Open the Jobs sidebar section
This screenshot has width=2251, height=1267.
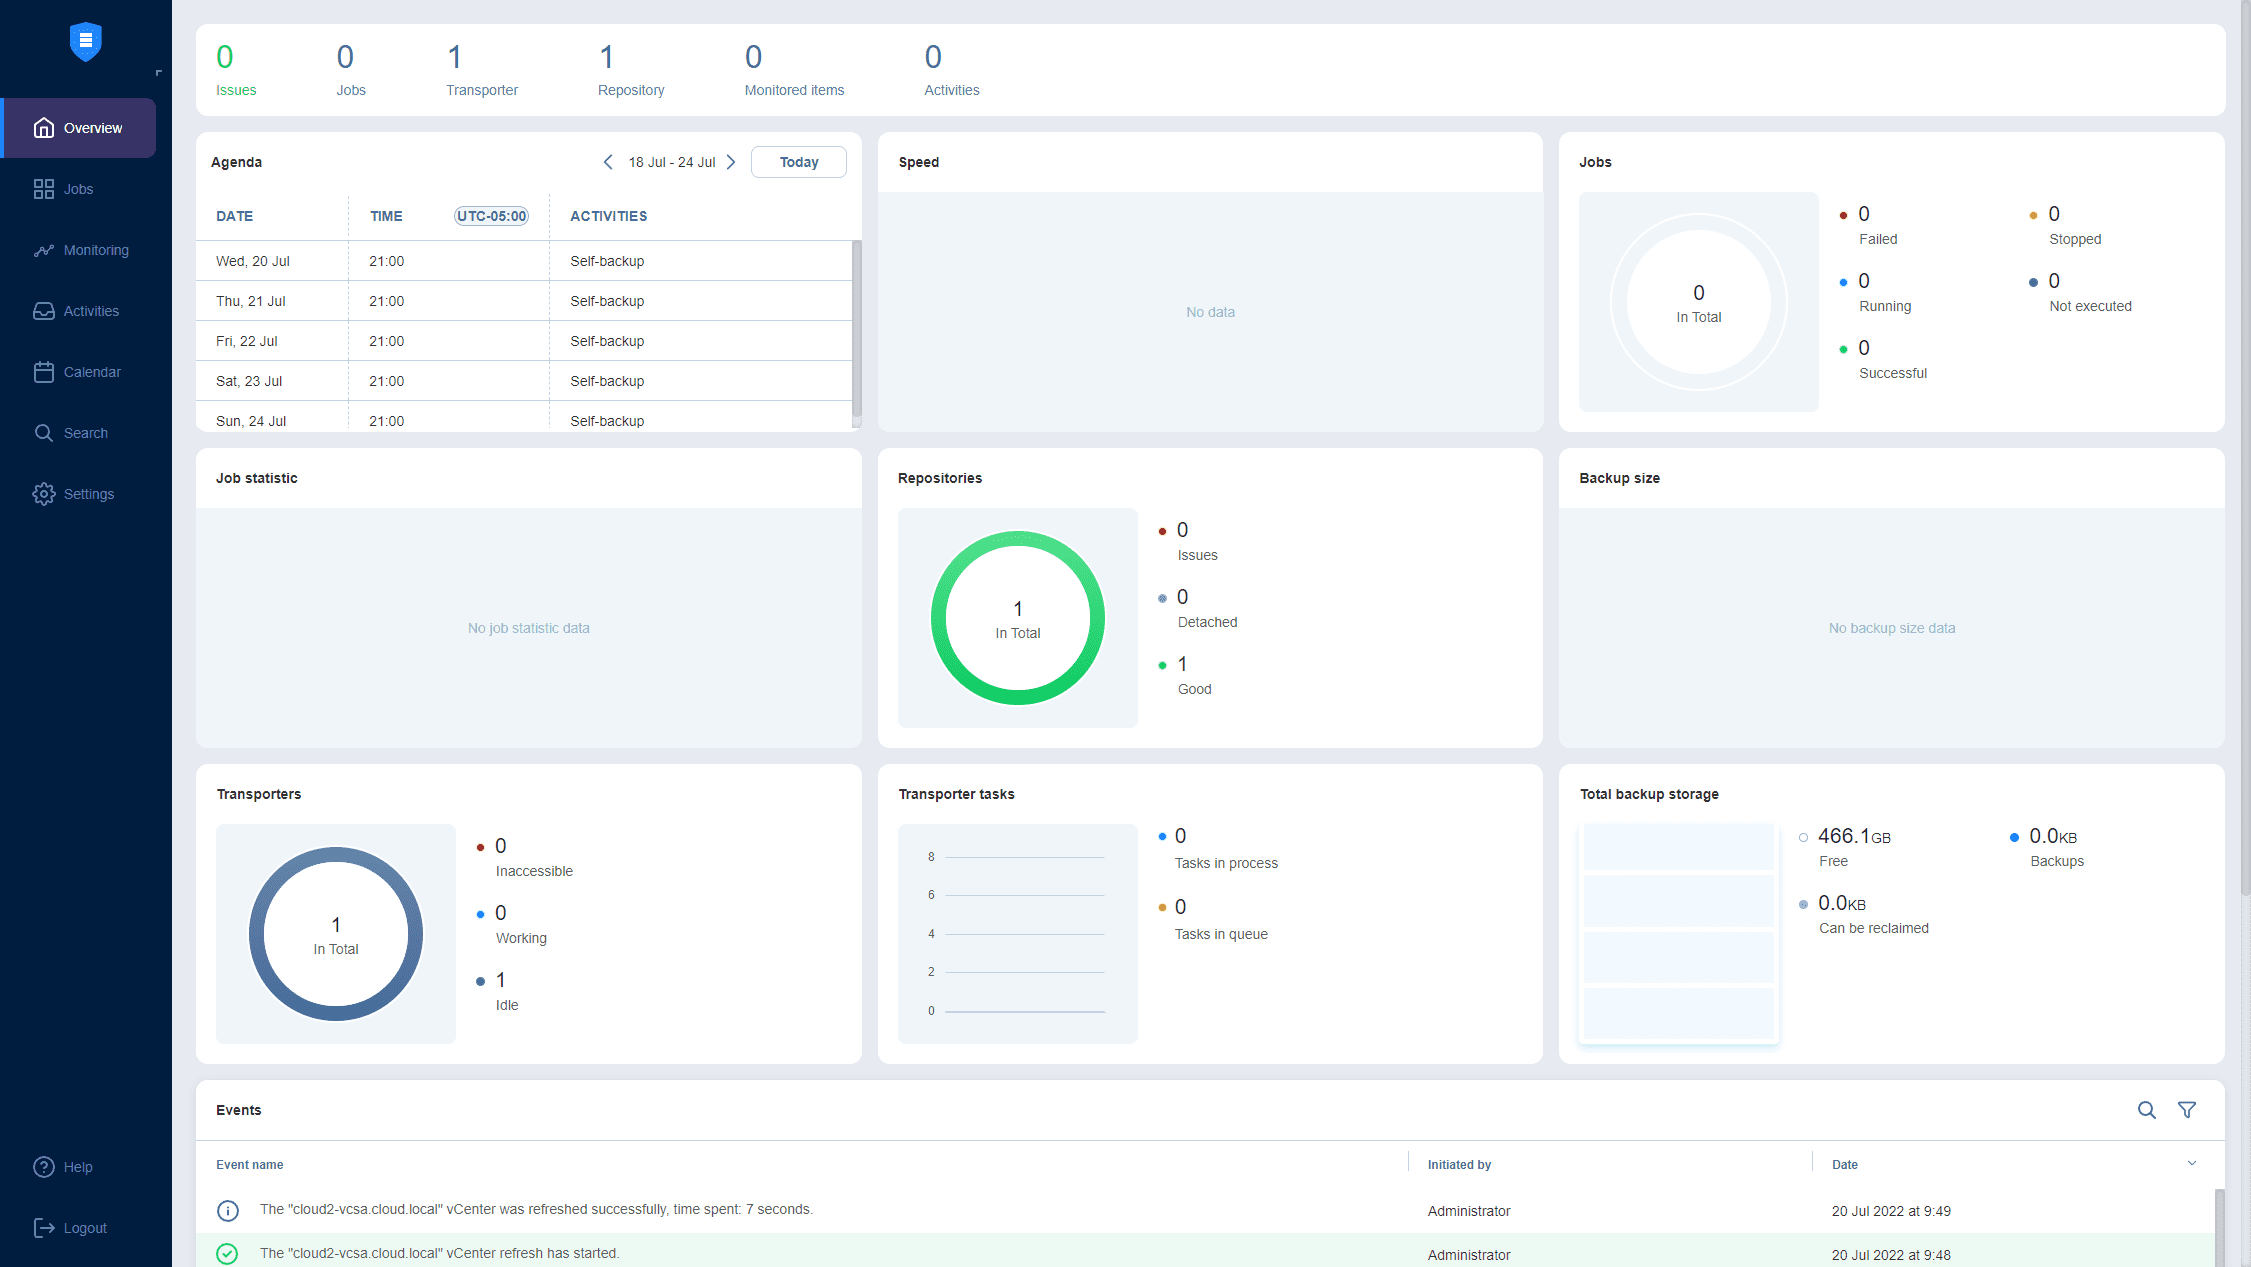point(77,189)
